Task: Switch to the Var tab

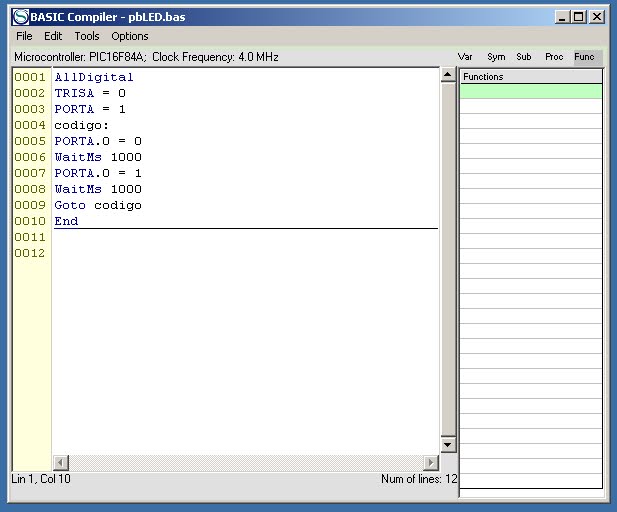Action: 465,57
